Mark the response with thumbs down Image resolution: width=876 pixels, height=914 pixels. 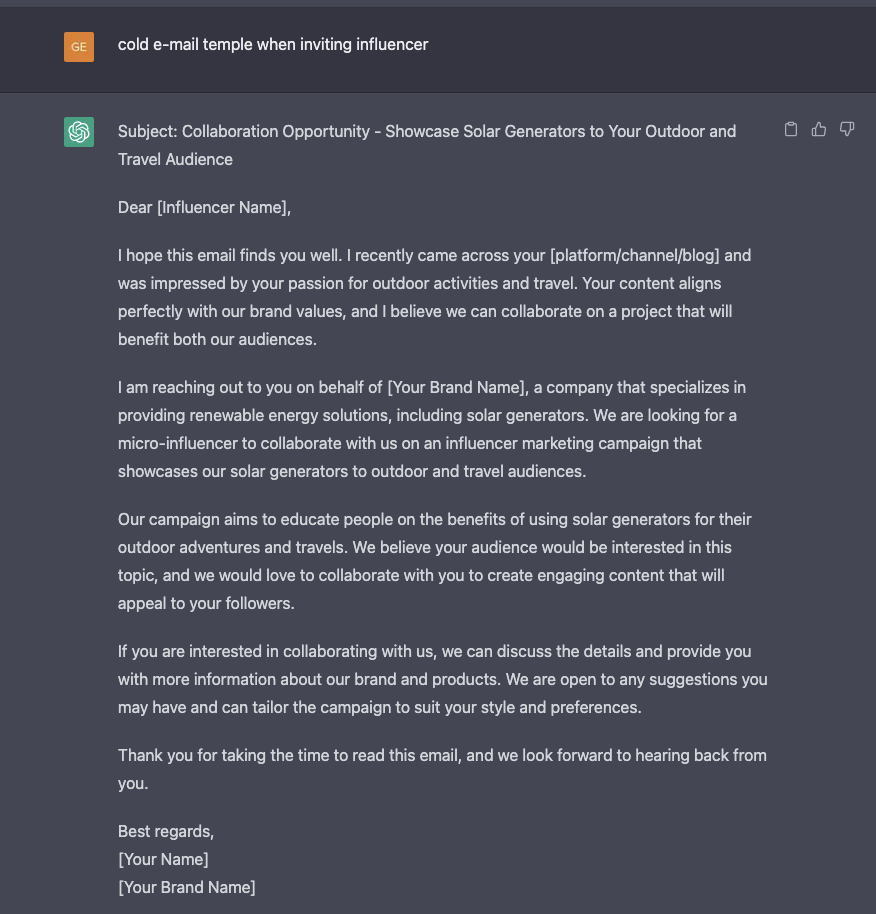(846, 129)
